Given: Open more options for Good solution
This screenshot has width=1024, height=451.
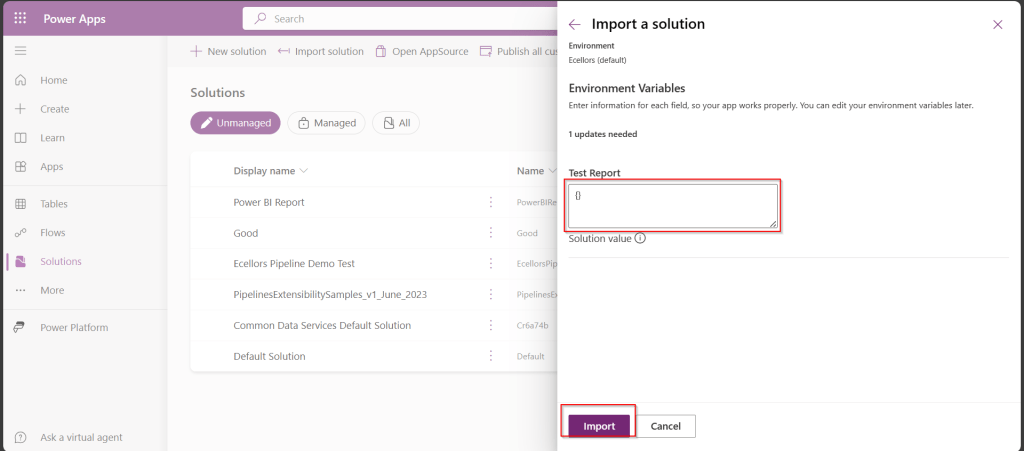Looking at the screenshot, I should (x=490, y=233).
